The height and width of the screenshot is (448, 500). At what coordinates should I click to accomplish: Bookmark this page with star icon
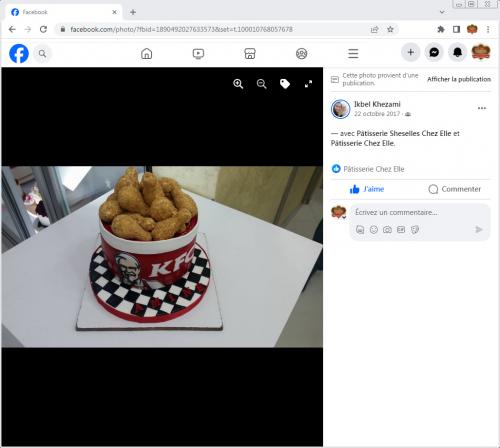(390, 30)
